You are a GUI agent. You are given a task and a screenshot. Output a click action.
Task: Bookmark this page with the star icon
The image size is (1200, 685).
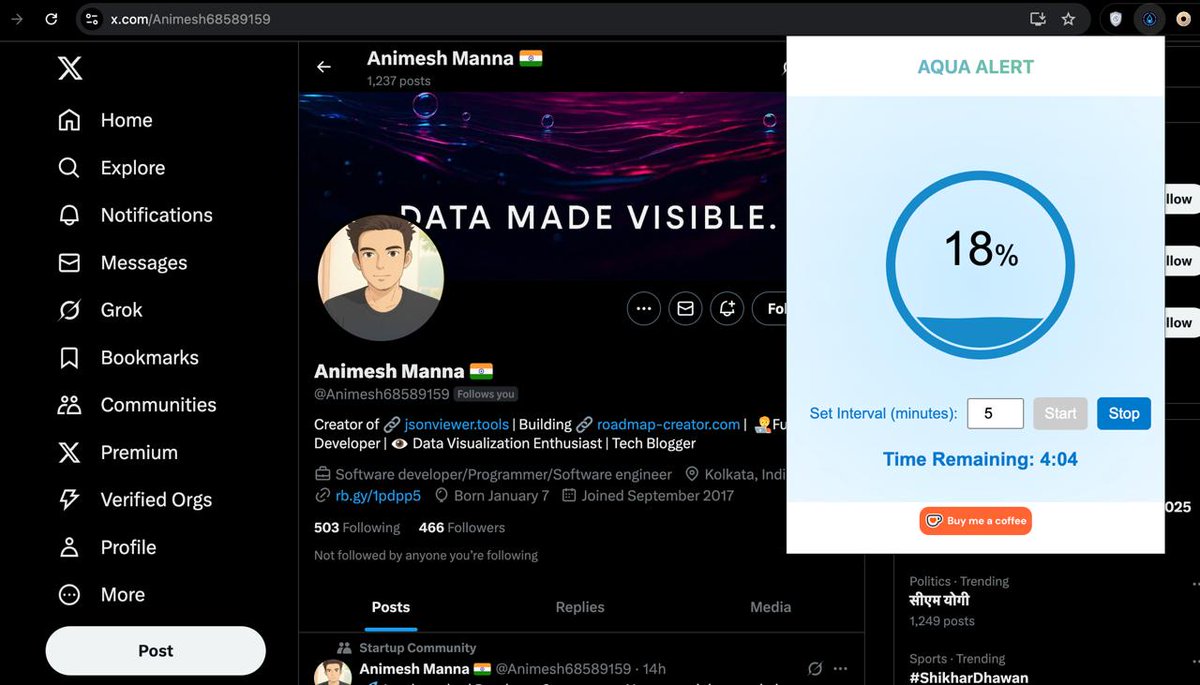[x=1068, y=18]
